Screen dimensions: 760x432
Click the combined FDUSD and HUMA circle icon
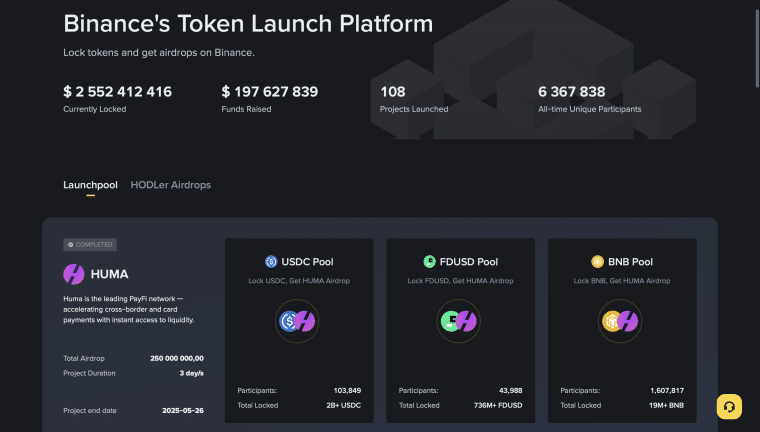point(459,321)
